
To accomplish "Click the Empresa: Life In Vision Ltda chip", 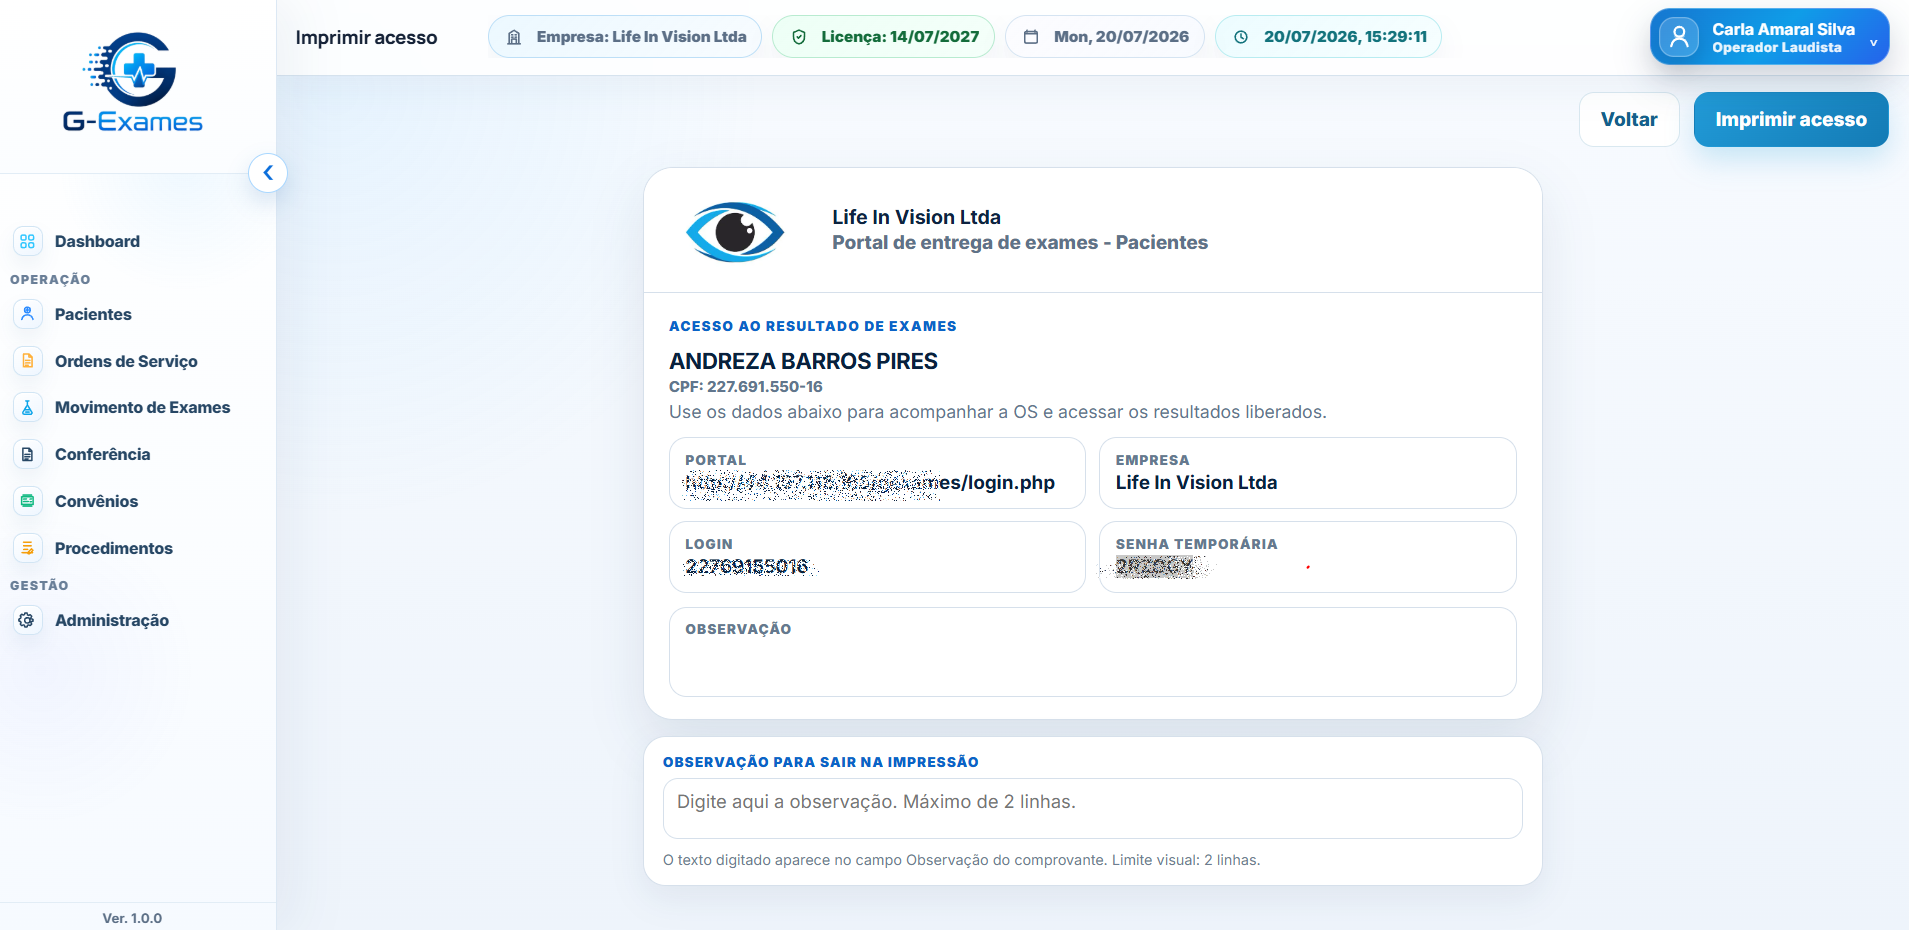I will [x=625, y=37].
